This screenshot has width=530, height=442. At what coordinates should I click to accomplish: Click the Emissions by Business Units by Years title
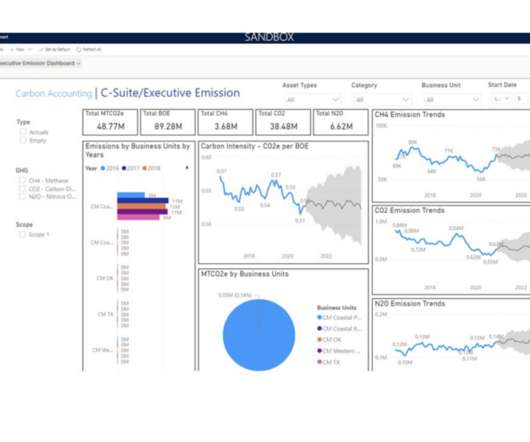[x=138, y=150]
